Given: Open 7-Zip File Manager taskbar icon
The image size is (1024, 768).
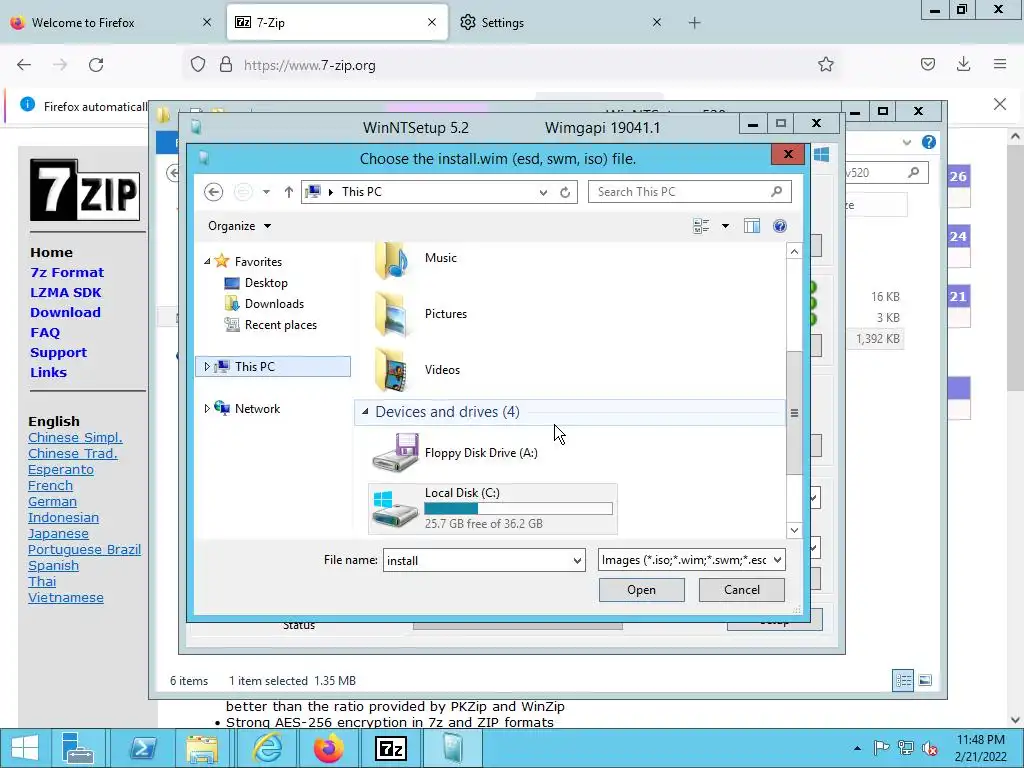Looking at the screenshot, I should 391,748.
